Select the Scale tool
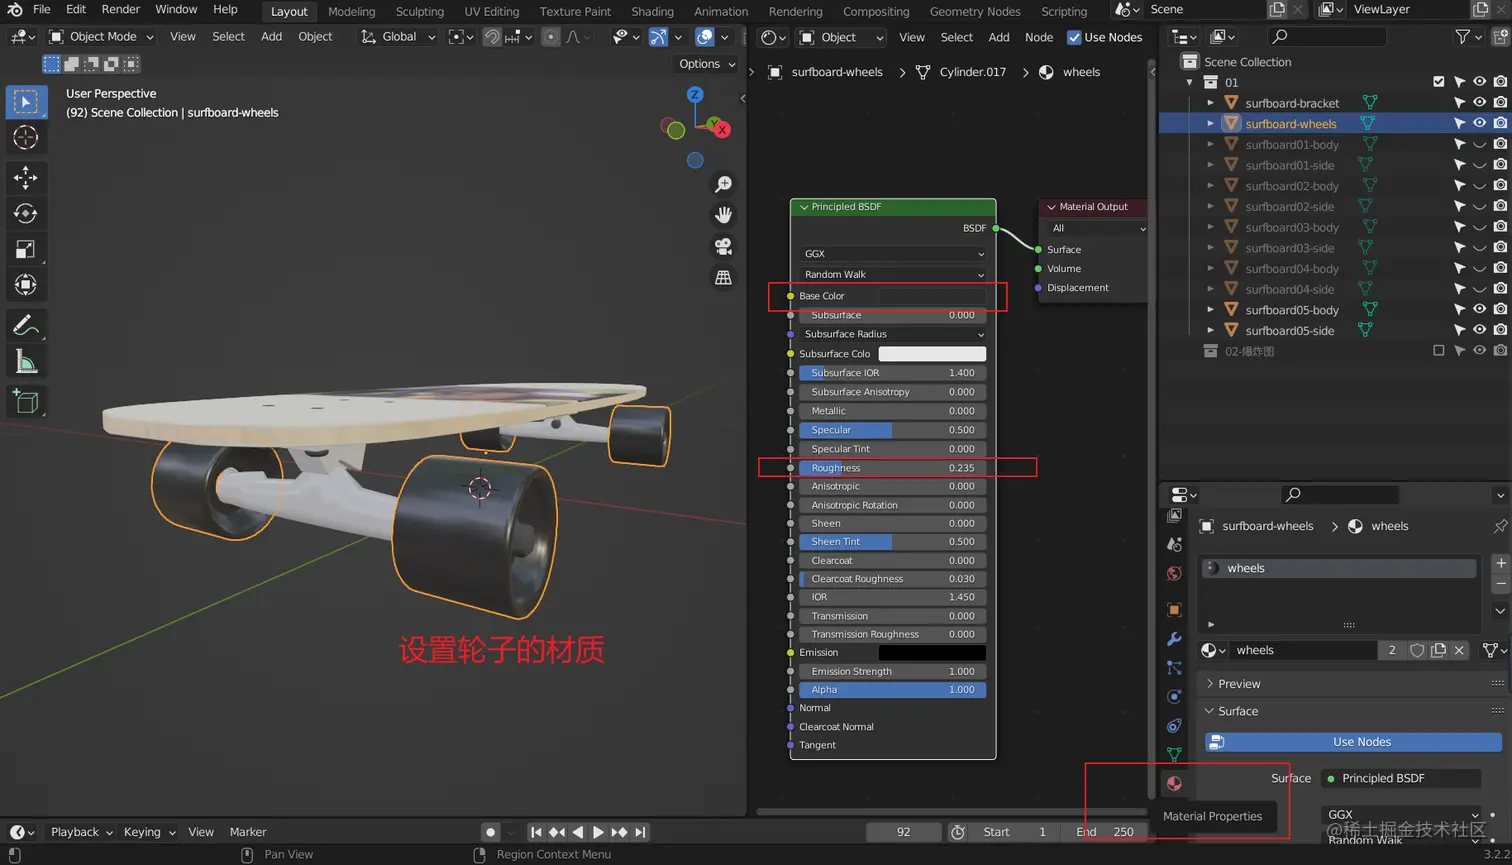This screenshot has height=865, width=1512. 26,250
